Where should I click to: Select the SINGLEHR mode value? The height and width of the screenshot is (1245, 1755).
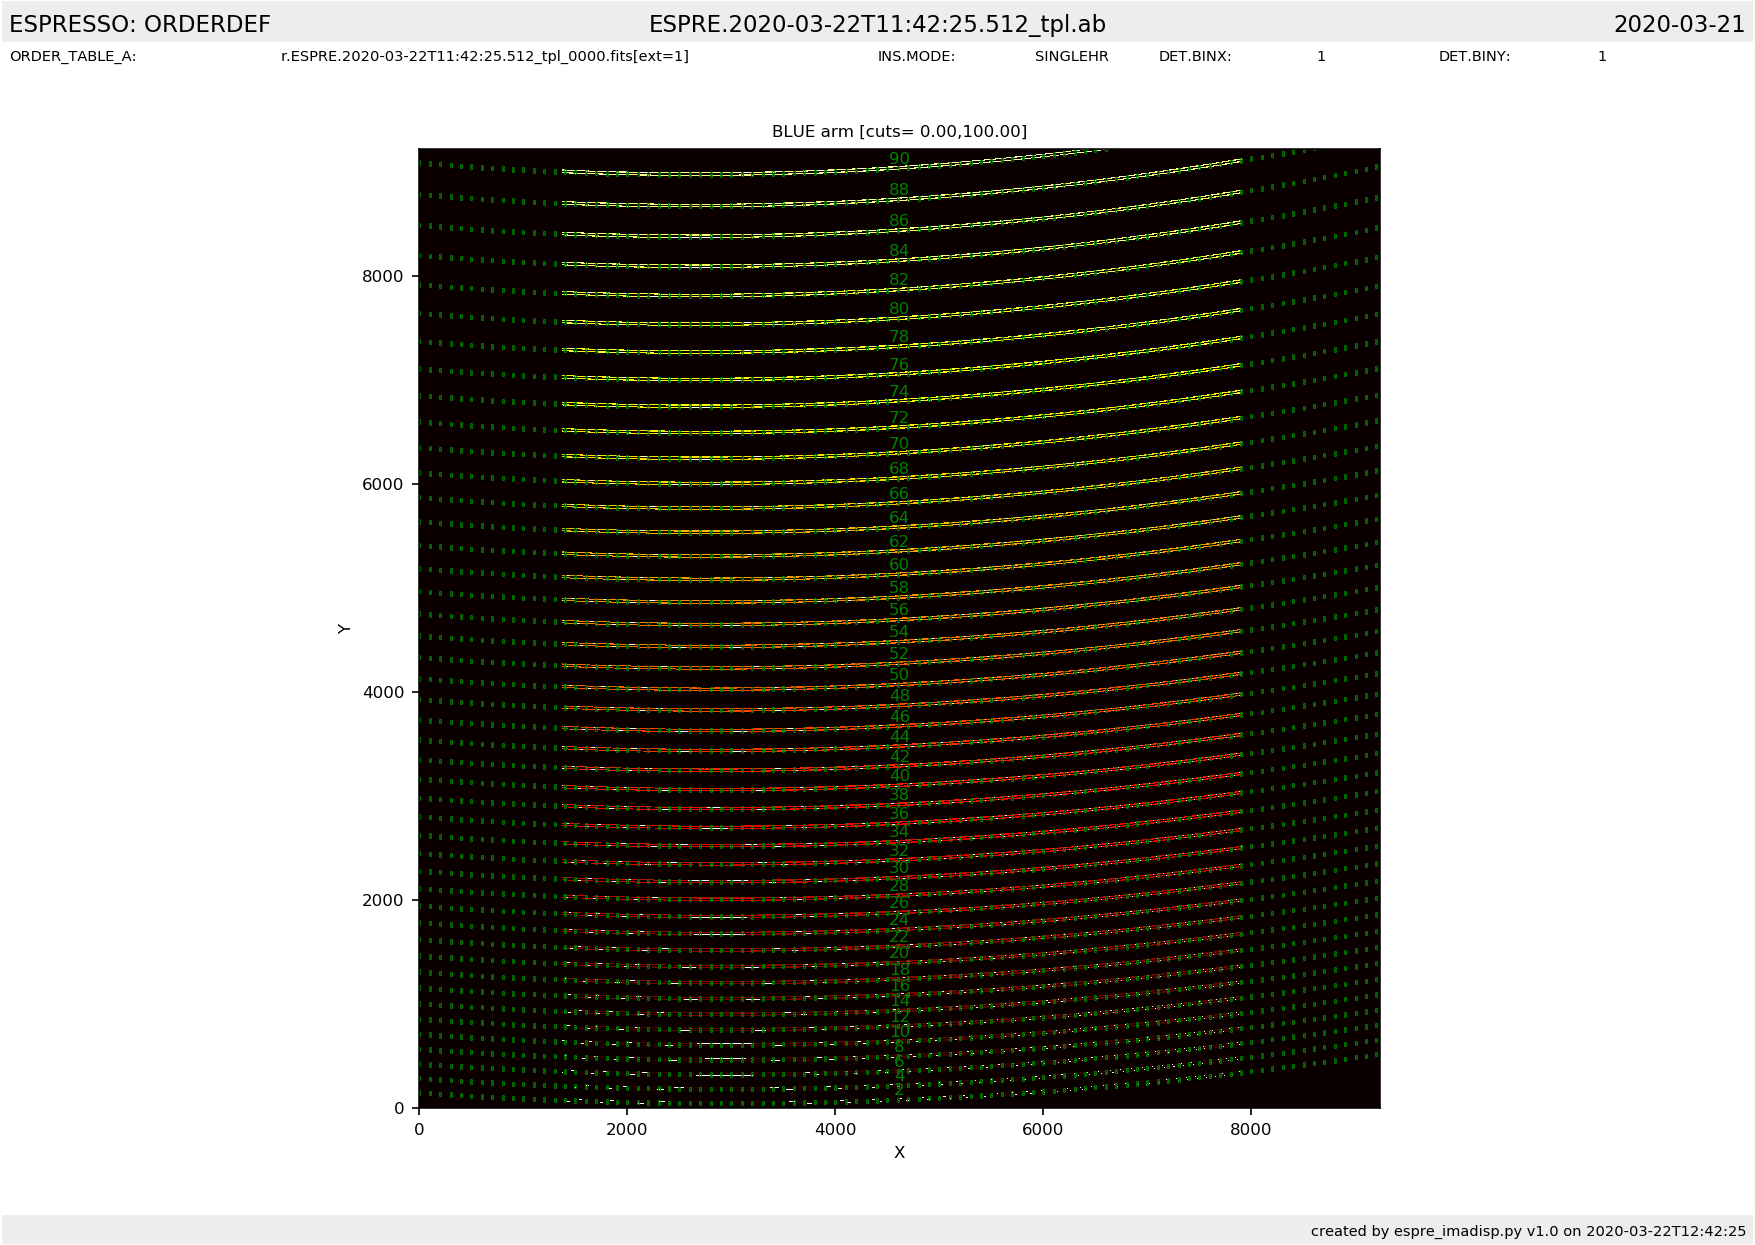tap(1071, 57)
